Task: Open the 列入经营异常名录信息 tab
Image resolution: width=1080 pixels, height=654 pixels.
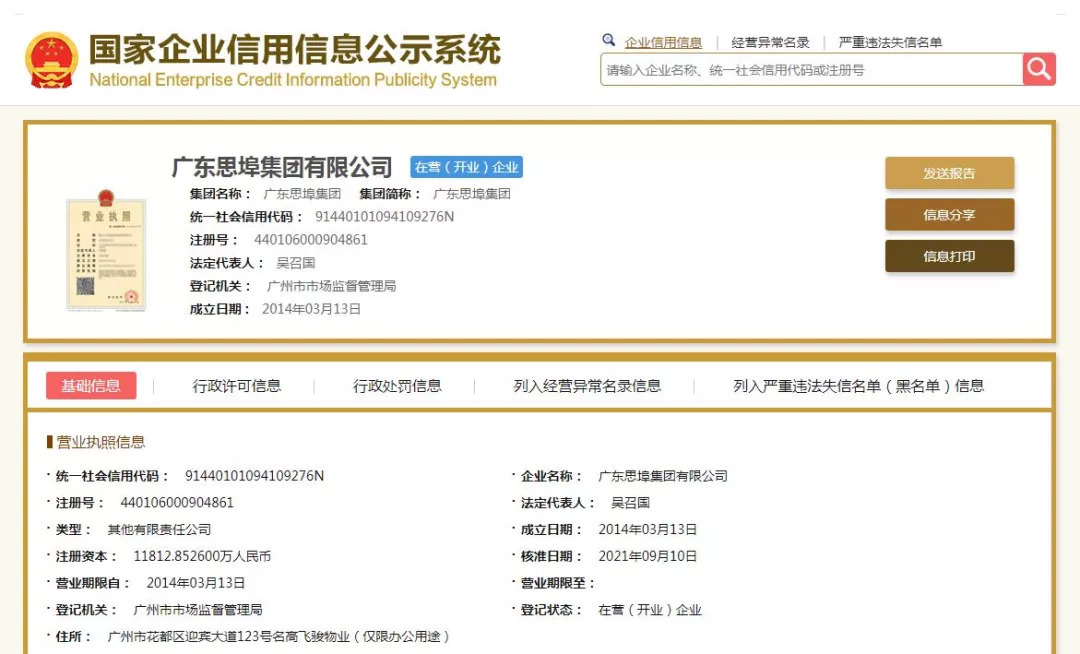Action: pos(587,386)
